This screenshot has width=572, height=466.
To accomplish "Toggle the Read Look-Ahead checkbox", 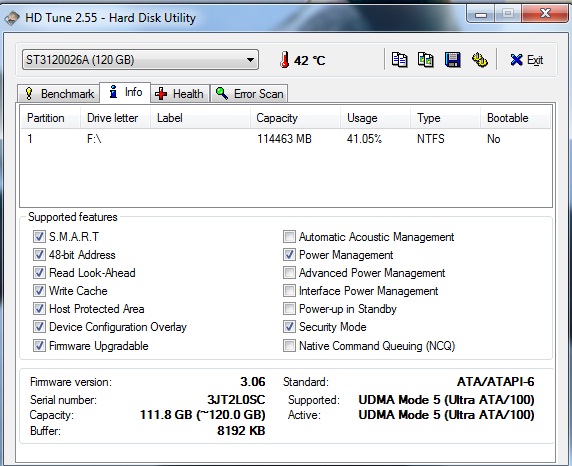I will click(x=39, y=273).
